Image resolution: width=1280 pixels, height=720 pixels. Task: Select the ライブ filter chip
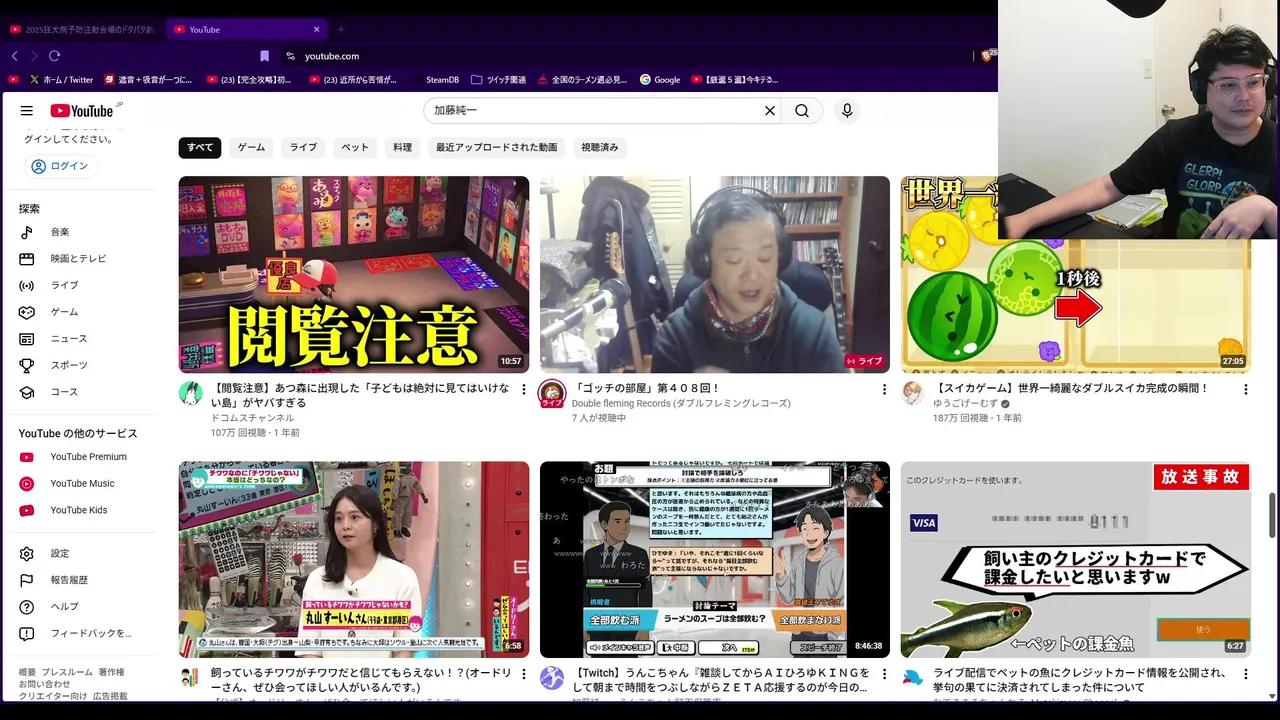[x=303, y=147]
